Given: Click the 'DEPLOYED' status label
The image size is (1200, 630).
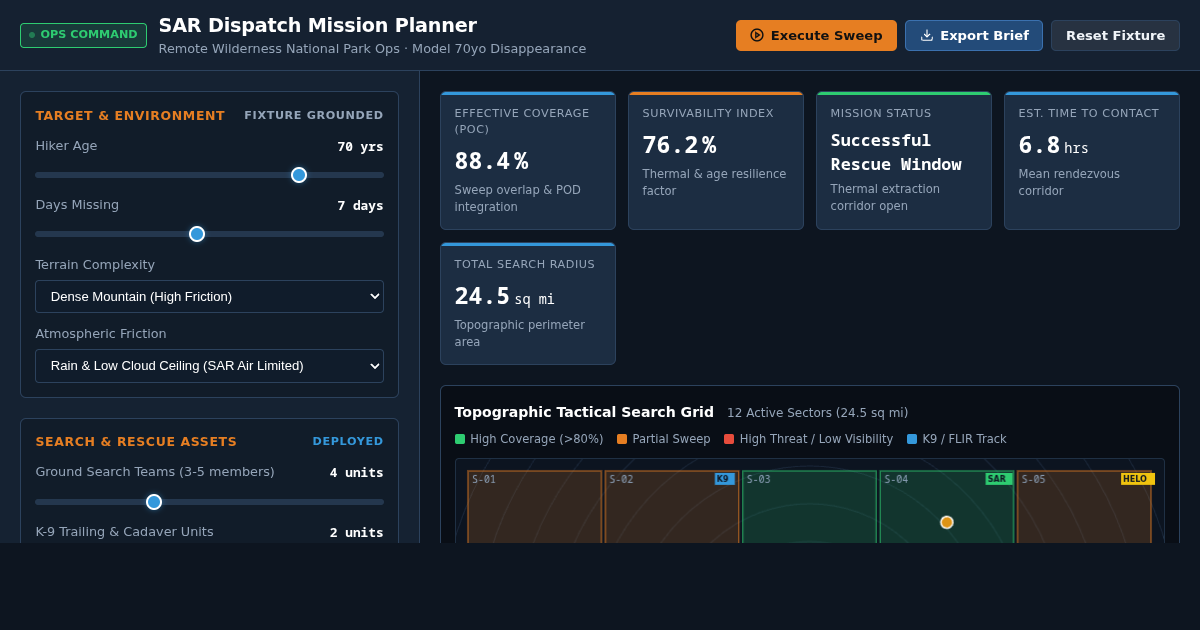Looking at the screenshot, I should click(348, 442).
